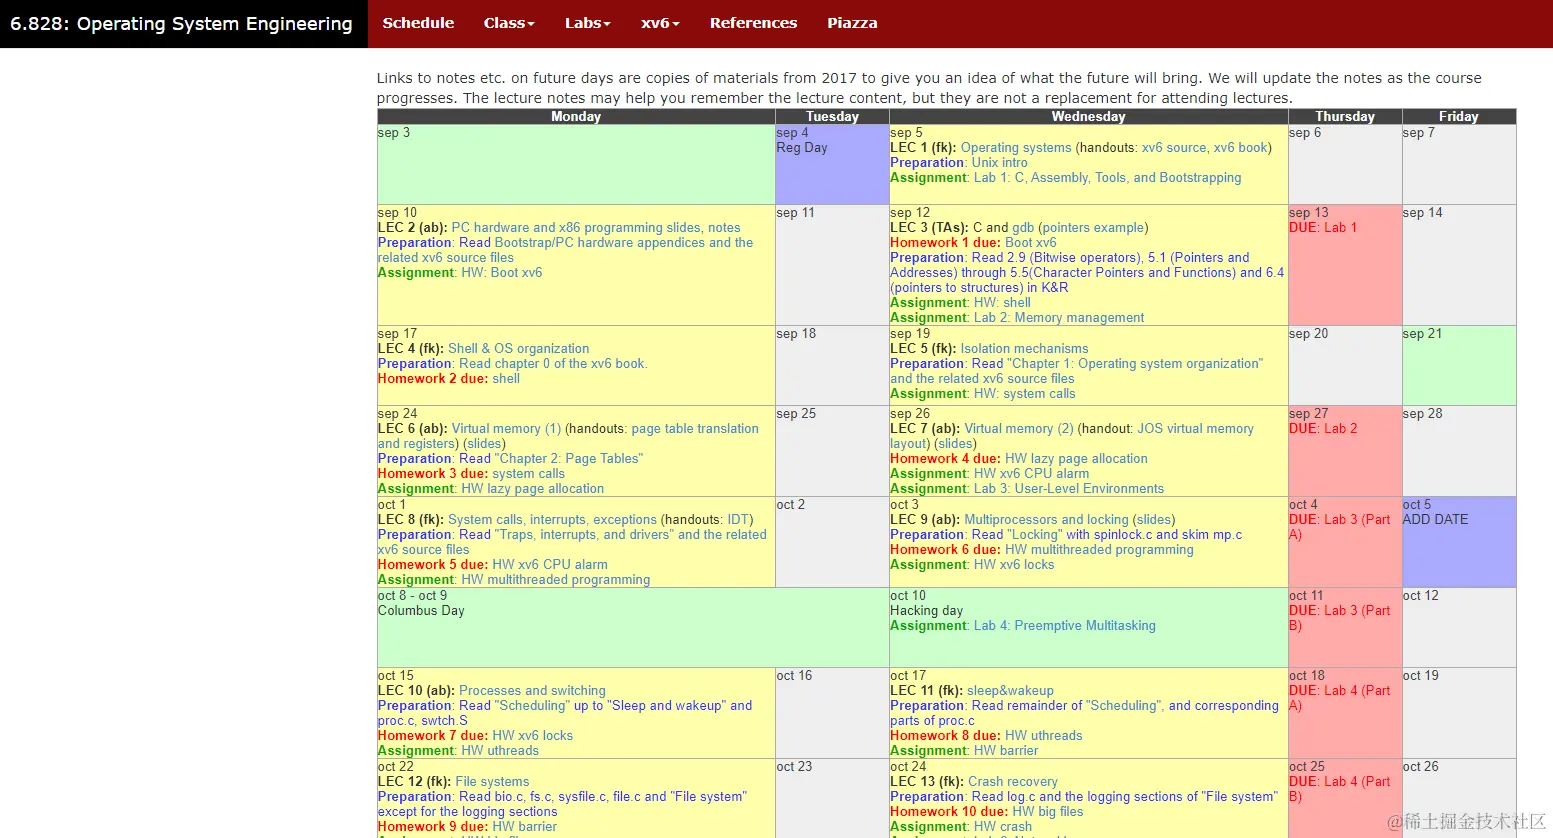
Task: Open the xv6 source handout link
Action: 1174,148
